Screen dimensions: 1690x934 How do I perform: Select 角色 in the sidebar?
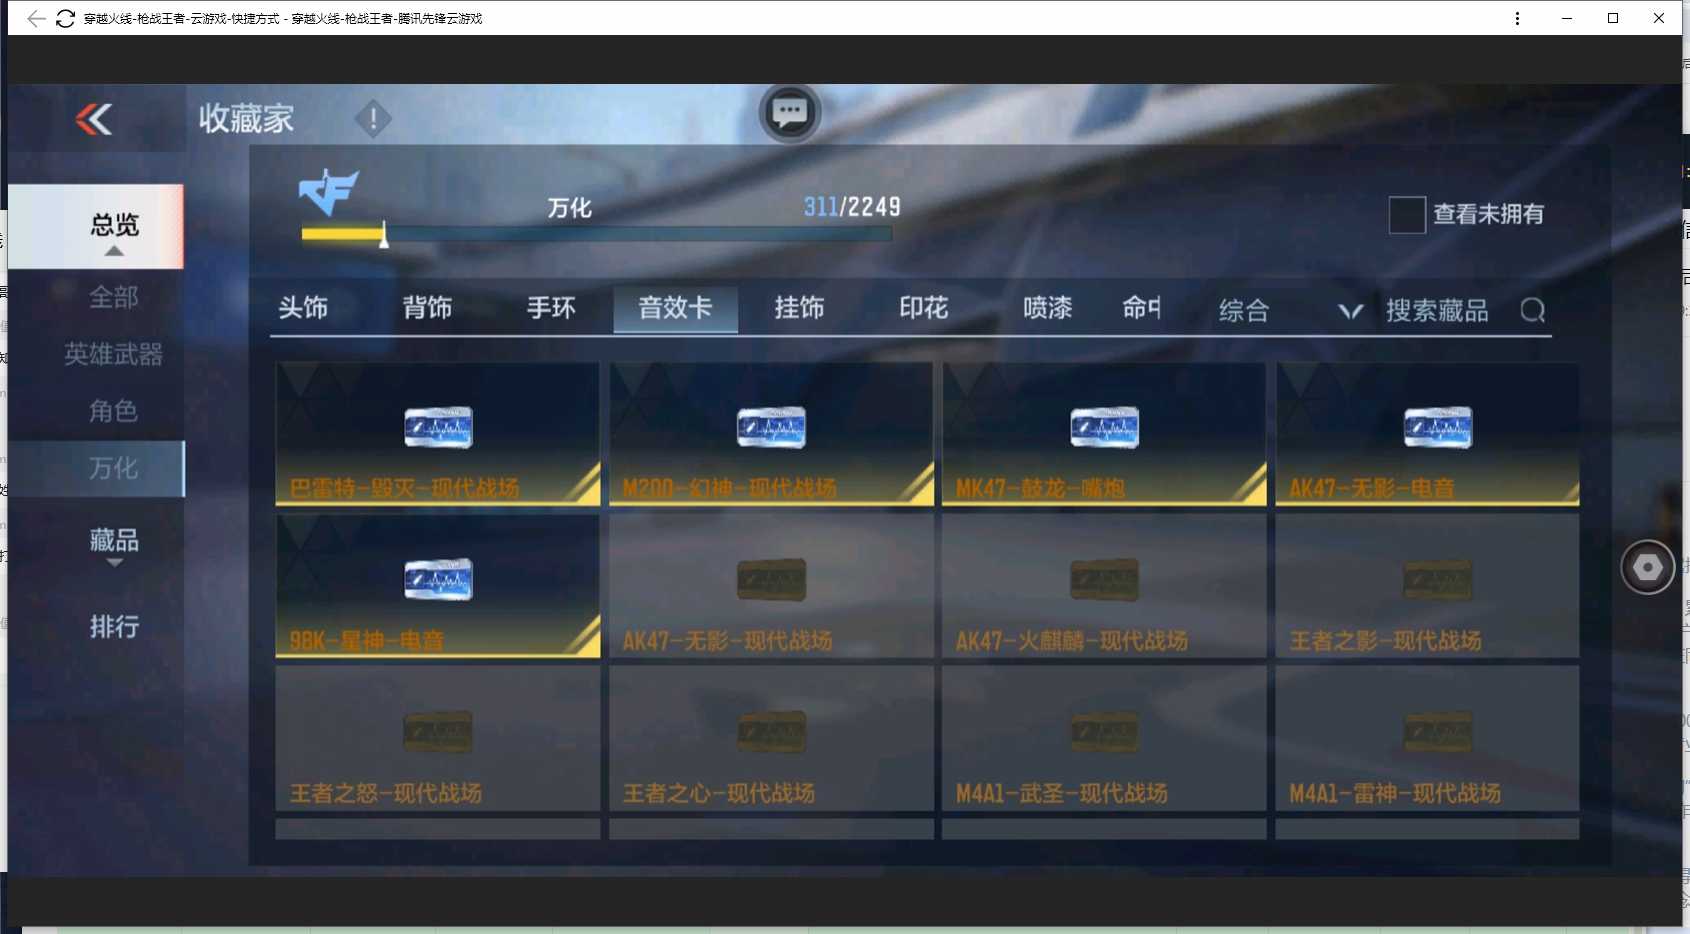tap(113, 411)
